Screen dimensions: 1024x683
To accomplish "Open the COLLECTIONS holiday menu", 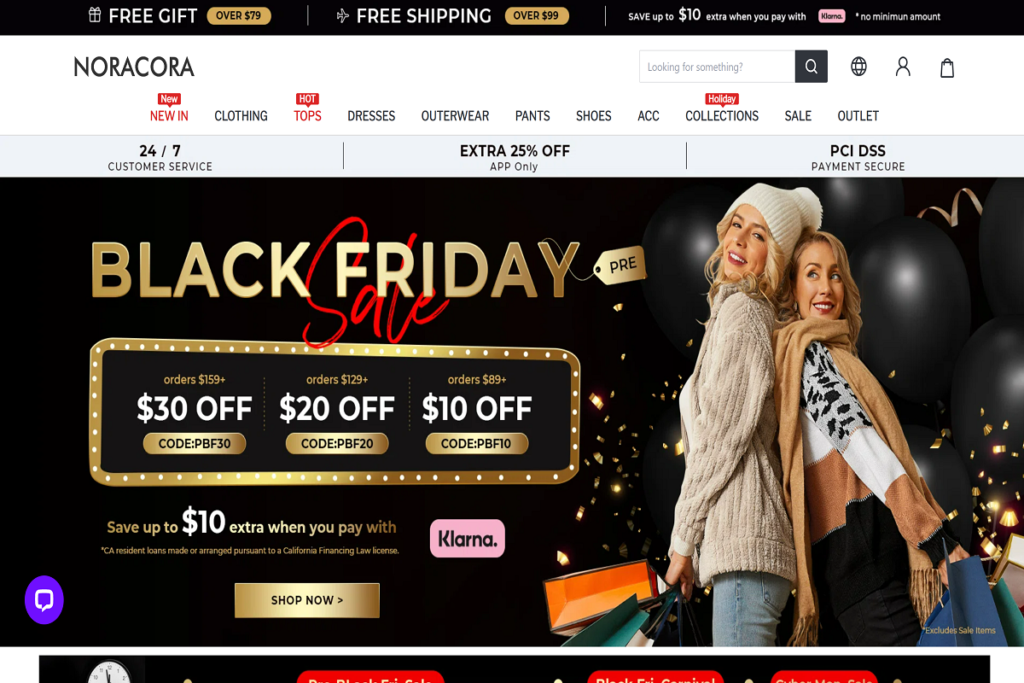I will 722,116.
